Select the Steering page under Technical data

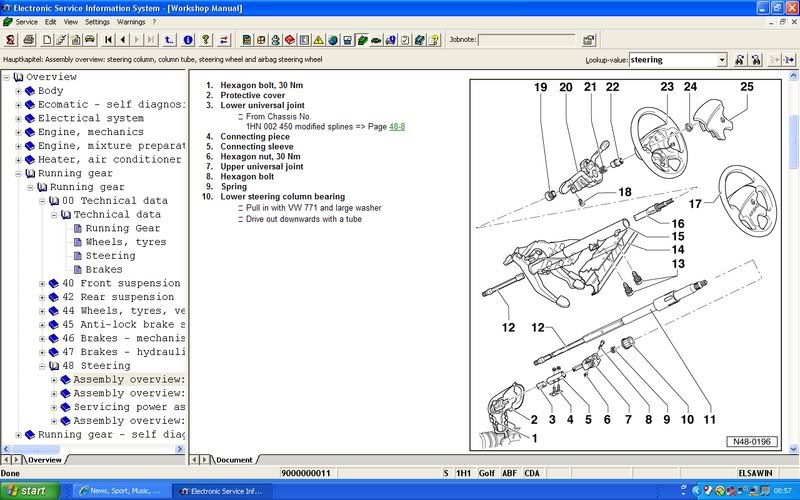[110, 256]
